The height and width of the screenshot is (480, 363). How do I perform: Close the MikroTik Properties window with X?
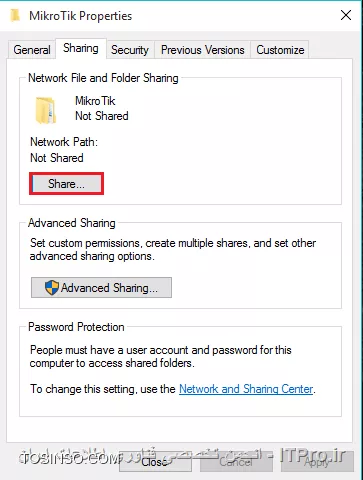346,15
